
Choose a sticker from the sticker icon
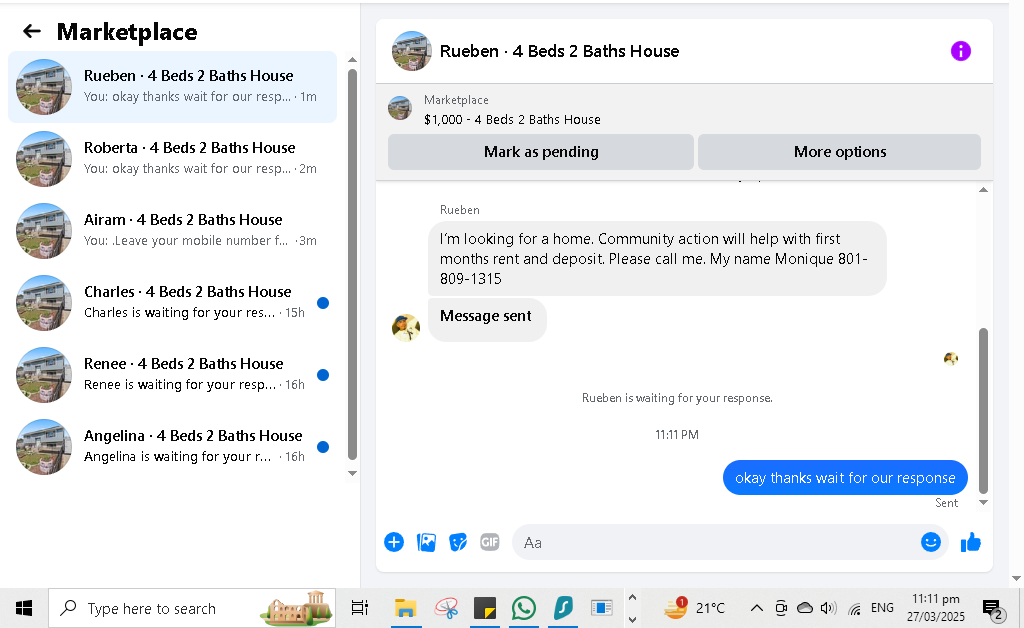[x=458, y=542]
